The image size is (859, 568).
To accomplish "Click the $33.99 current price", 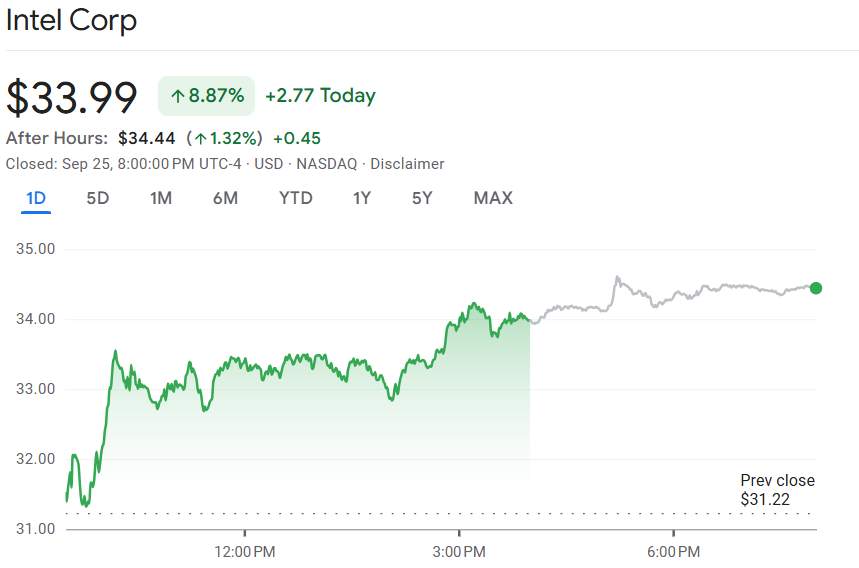I will (72, 97).
